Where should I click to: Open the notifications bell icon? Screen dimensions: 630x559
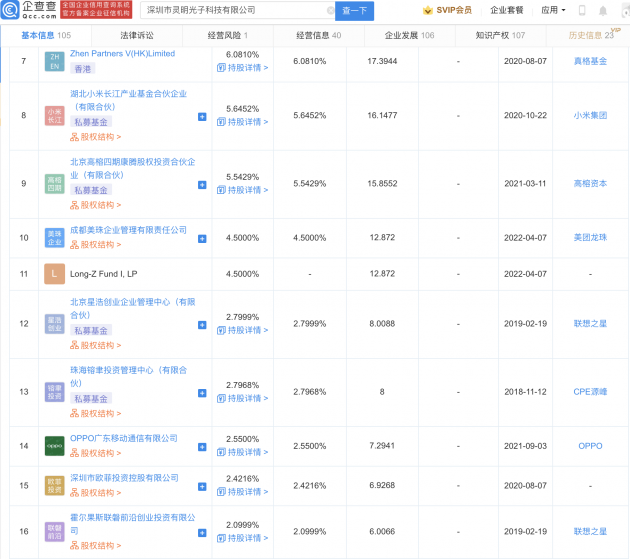coord(603,11)
